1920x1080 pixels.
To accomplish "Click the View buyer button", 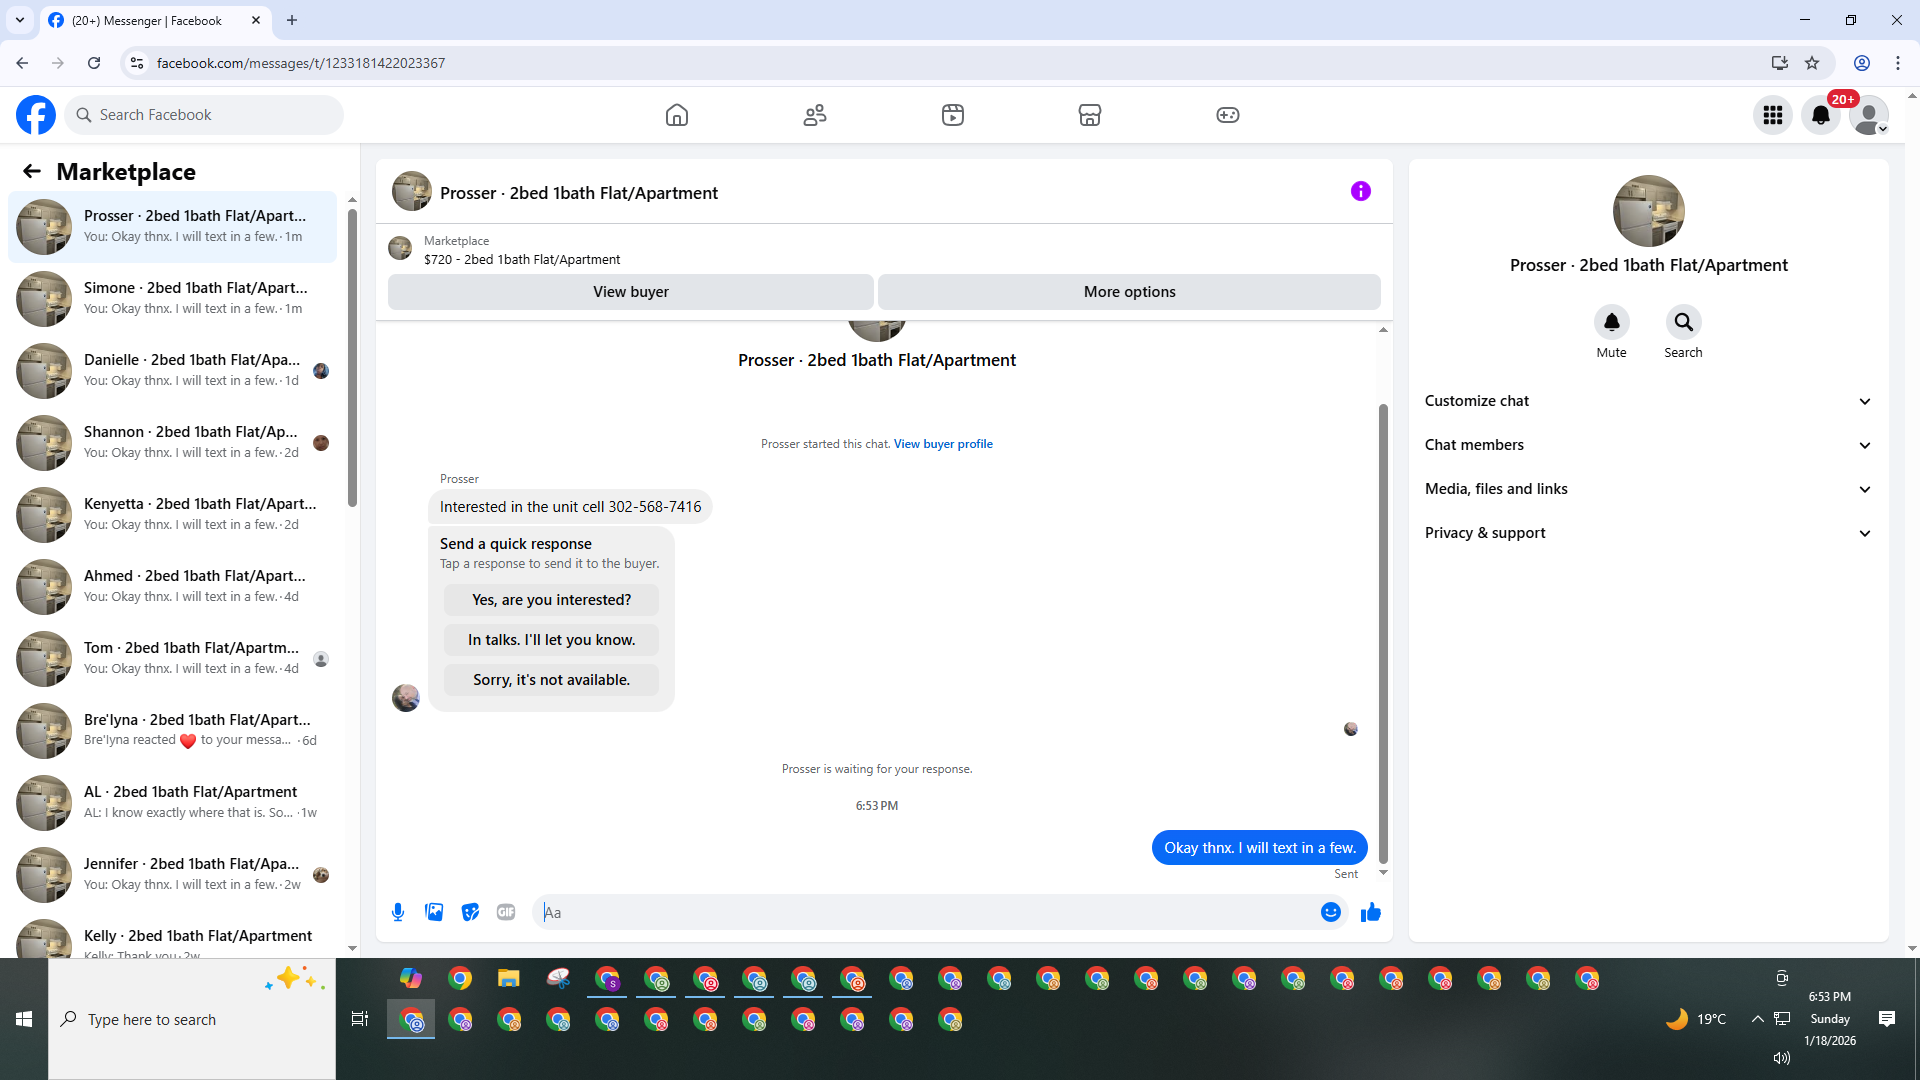I will pyautogui.click(x=630, y=292).
